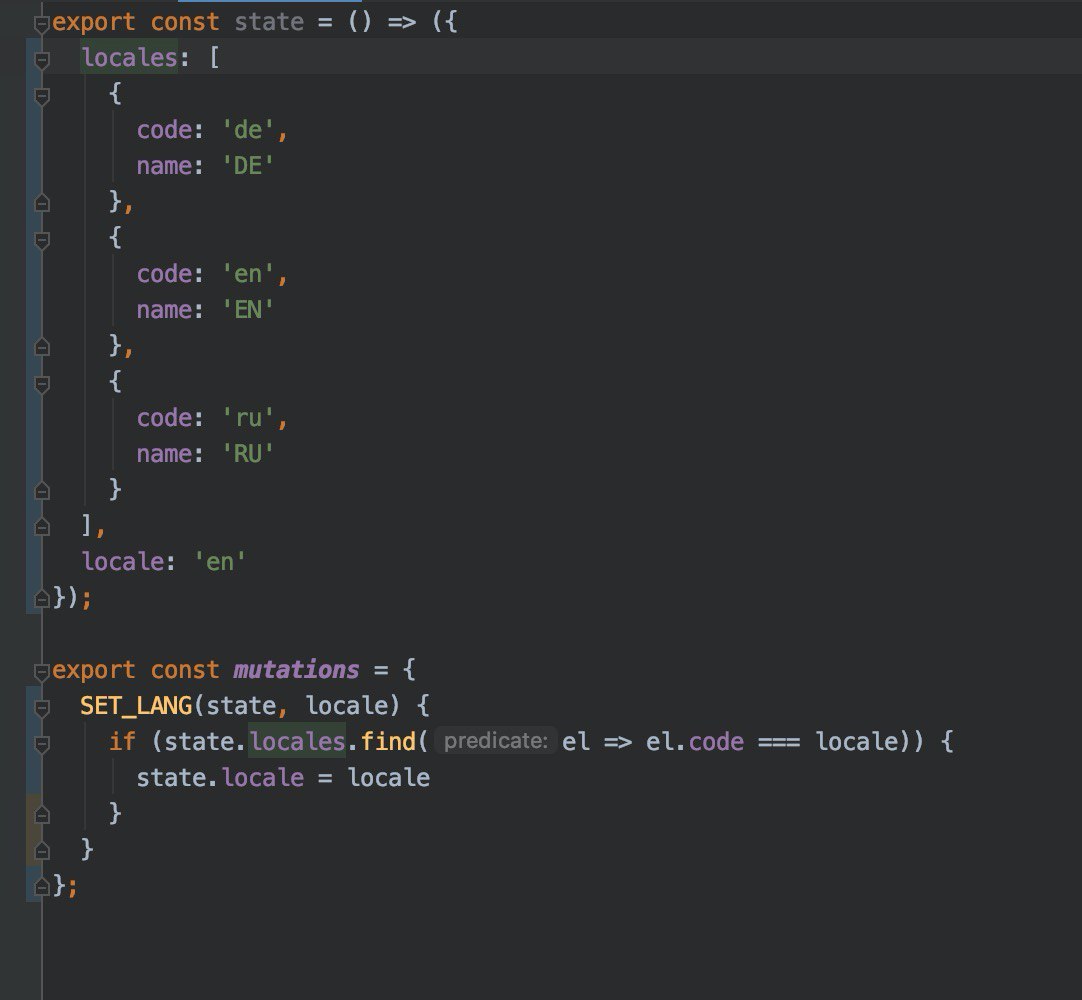Place cursor on the 'mutations' identifier
The height and width of the screenshot is (1000, 1082).
click(296, 669)
